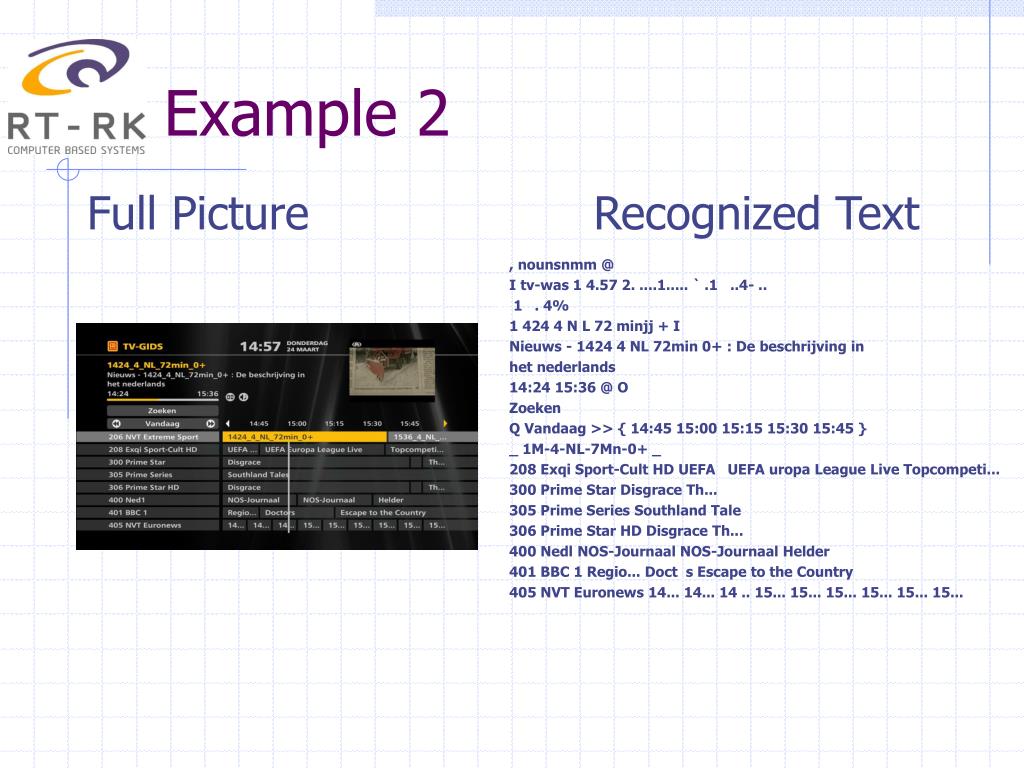1024x768 pixels.
Task: Click the Zoeken search button
Action: click(x=162, y=411)
